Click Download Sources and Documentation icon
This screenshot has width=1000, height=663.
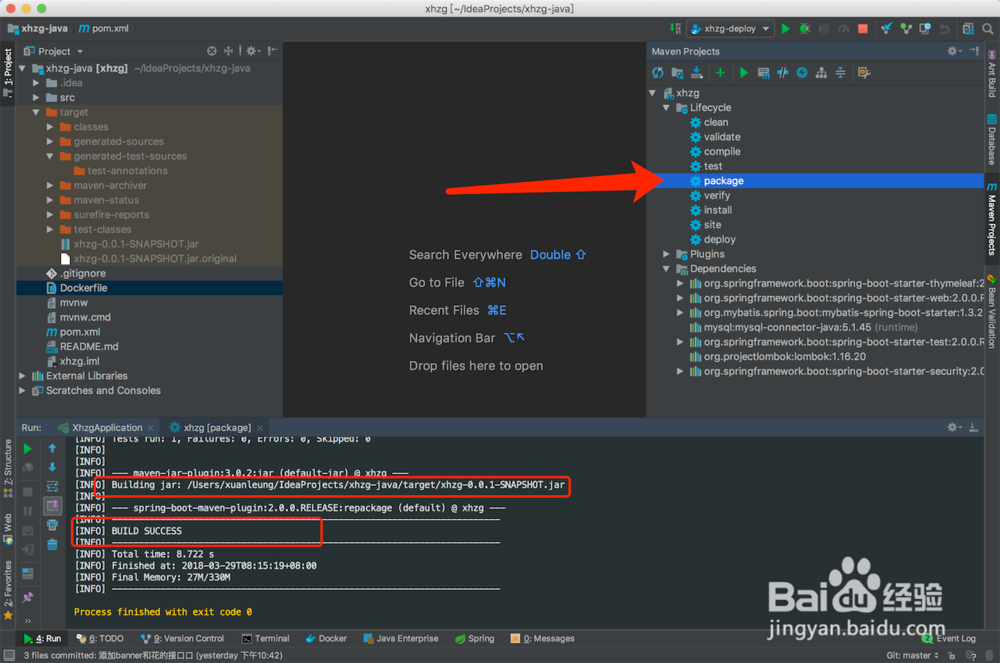coord(697,73)
